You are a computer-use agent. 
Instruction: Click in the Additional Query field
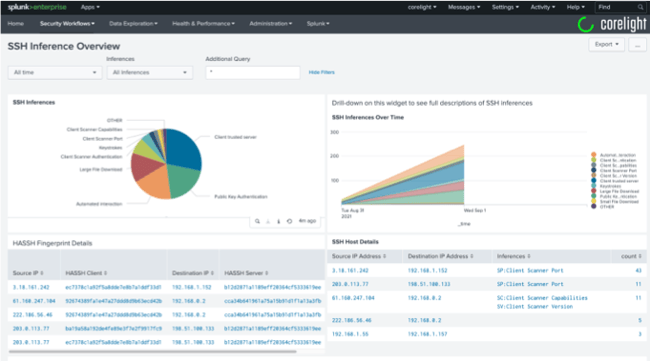[252, 73]
